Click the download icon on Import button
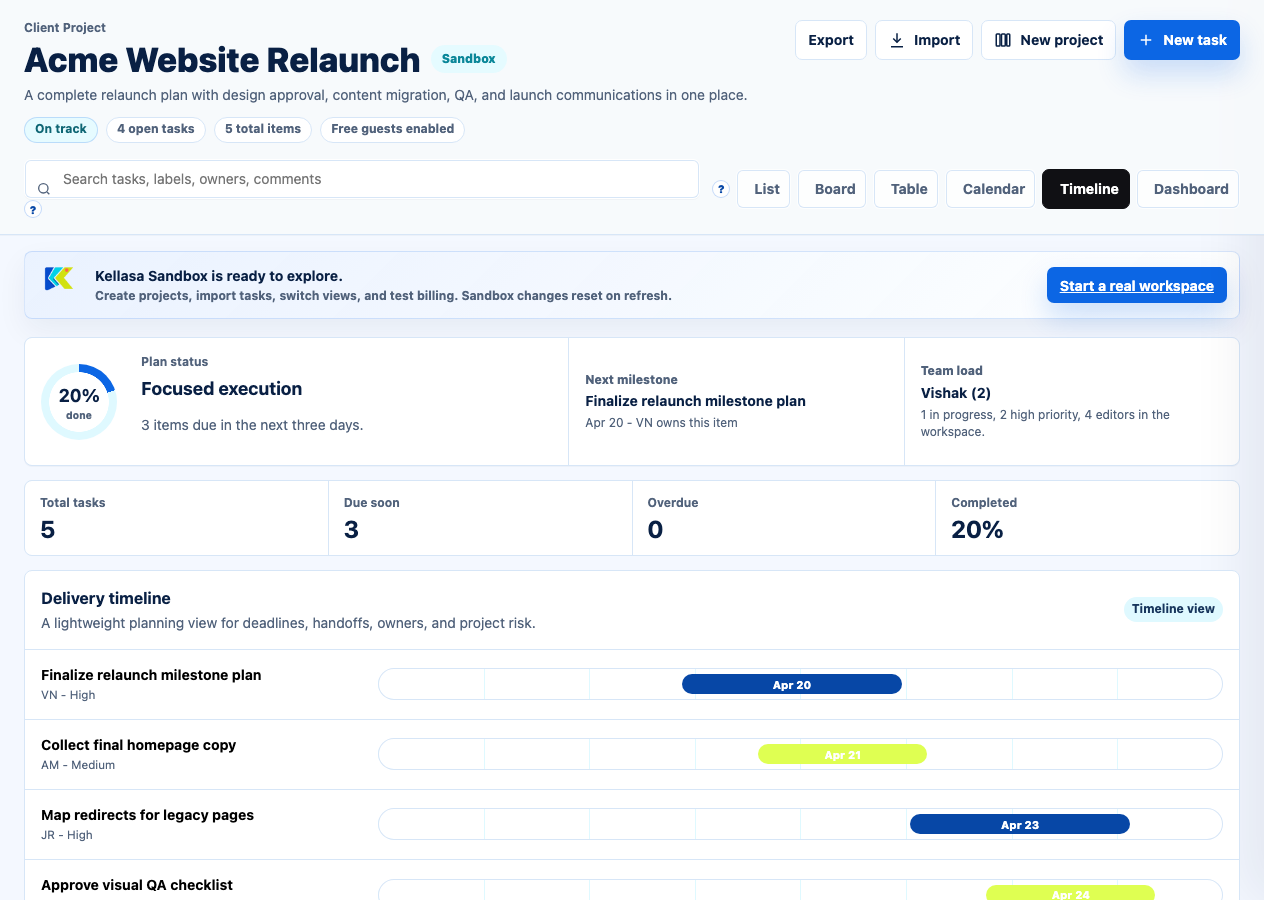 tap(896, 40)
